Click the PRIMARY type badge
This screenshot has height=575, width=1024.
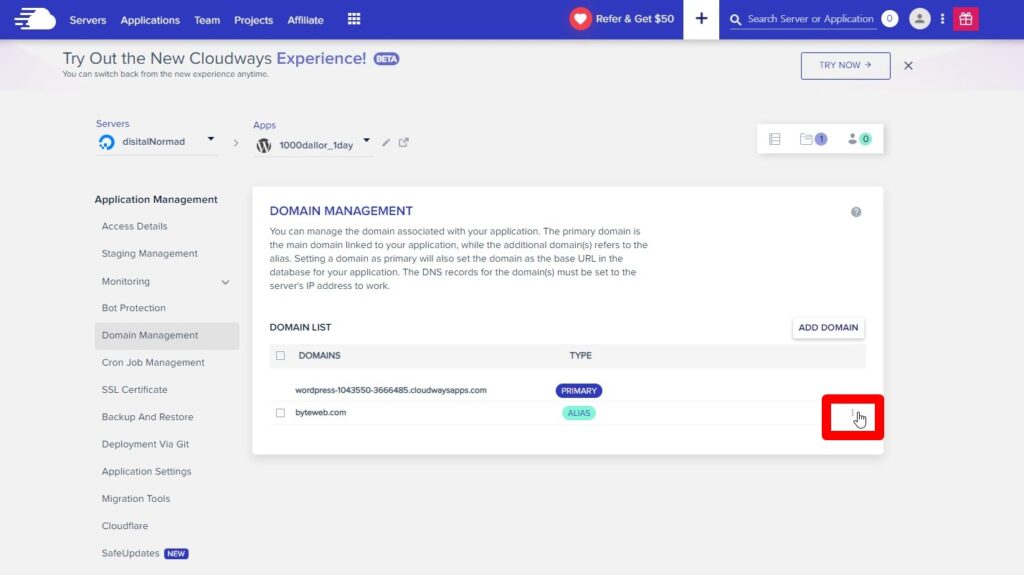pyautogui.click(x=579, y=391)
